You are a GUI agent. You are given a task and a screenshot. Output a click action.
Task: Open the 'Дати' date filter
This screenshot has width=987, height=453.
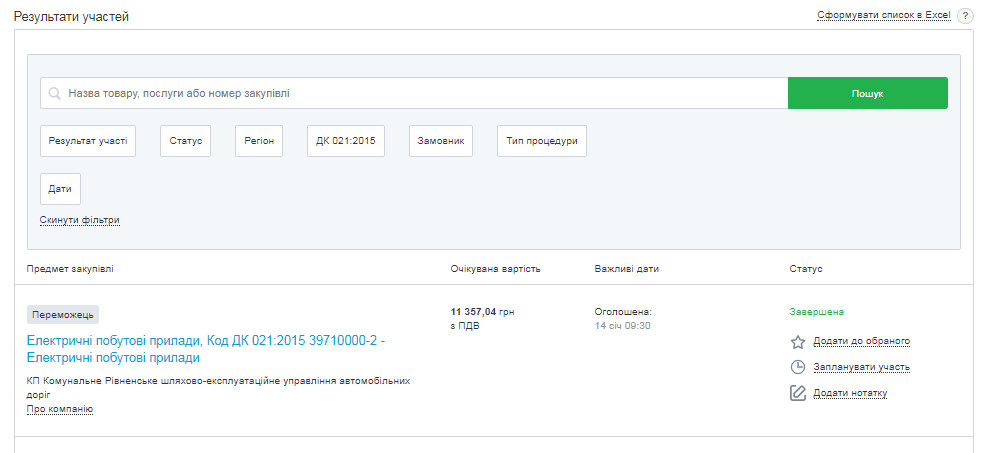coord(60,189)
